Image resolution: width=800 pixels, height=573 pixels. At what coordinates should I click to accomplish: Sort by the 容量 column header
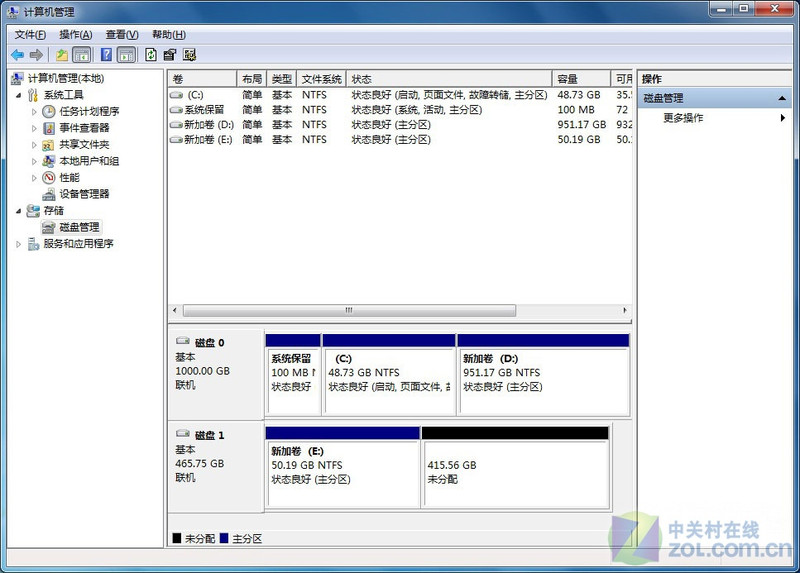click(x=581, y=79)
